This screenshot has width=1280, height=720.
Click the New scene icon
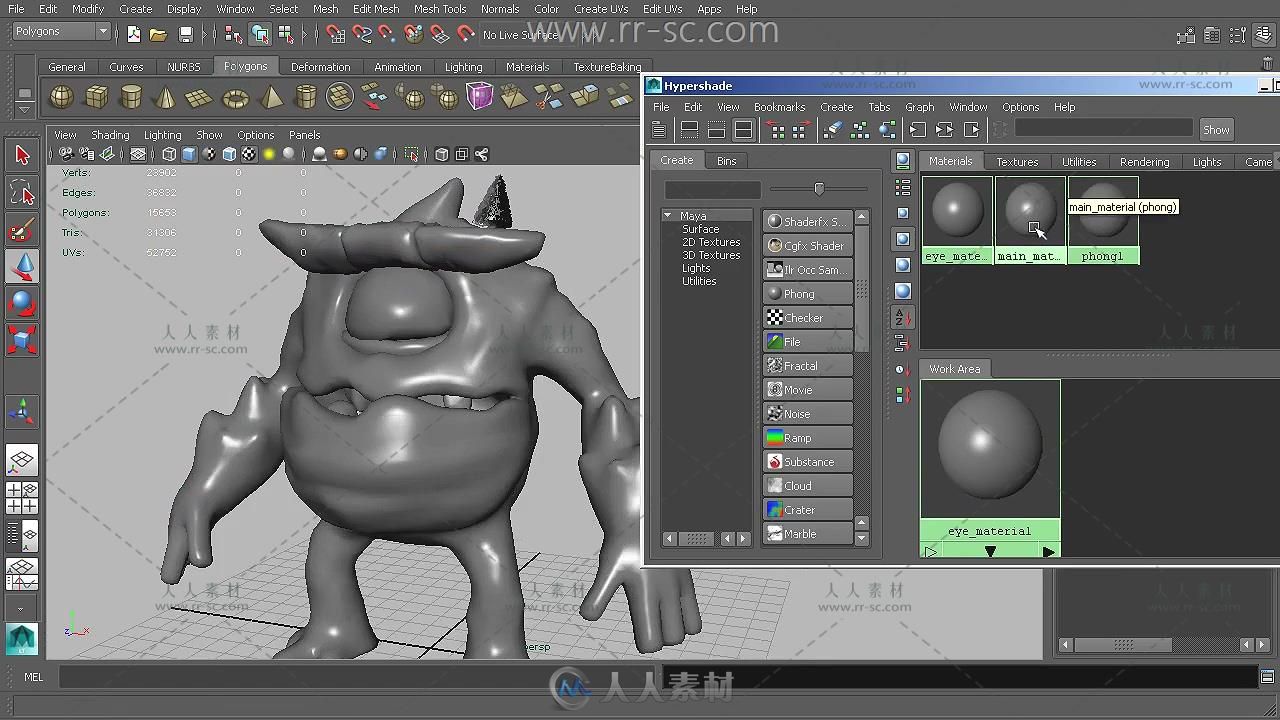(134, 34)
